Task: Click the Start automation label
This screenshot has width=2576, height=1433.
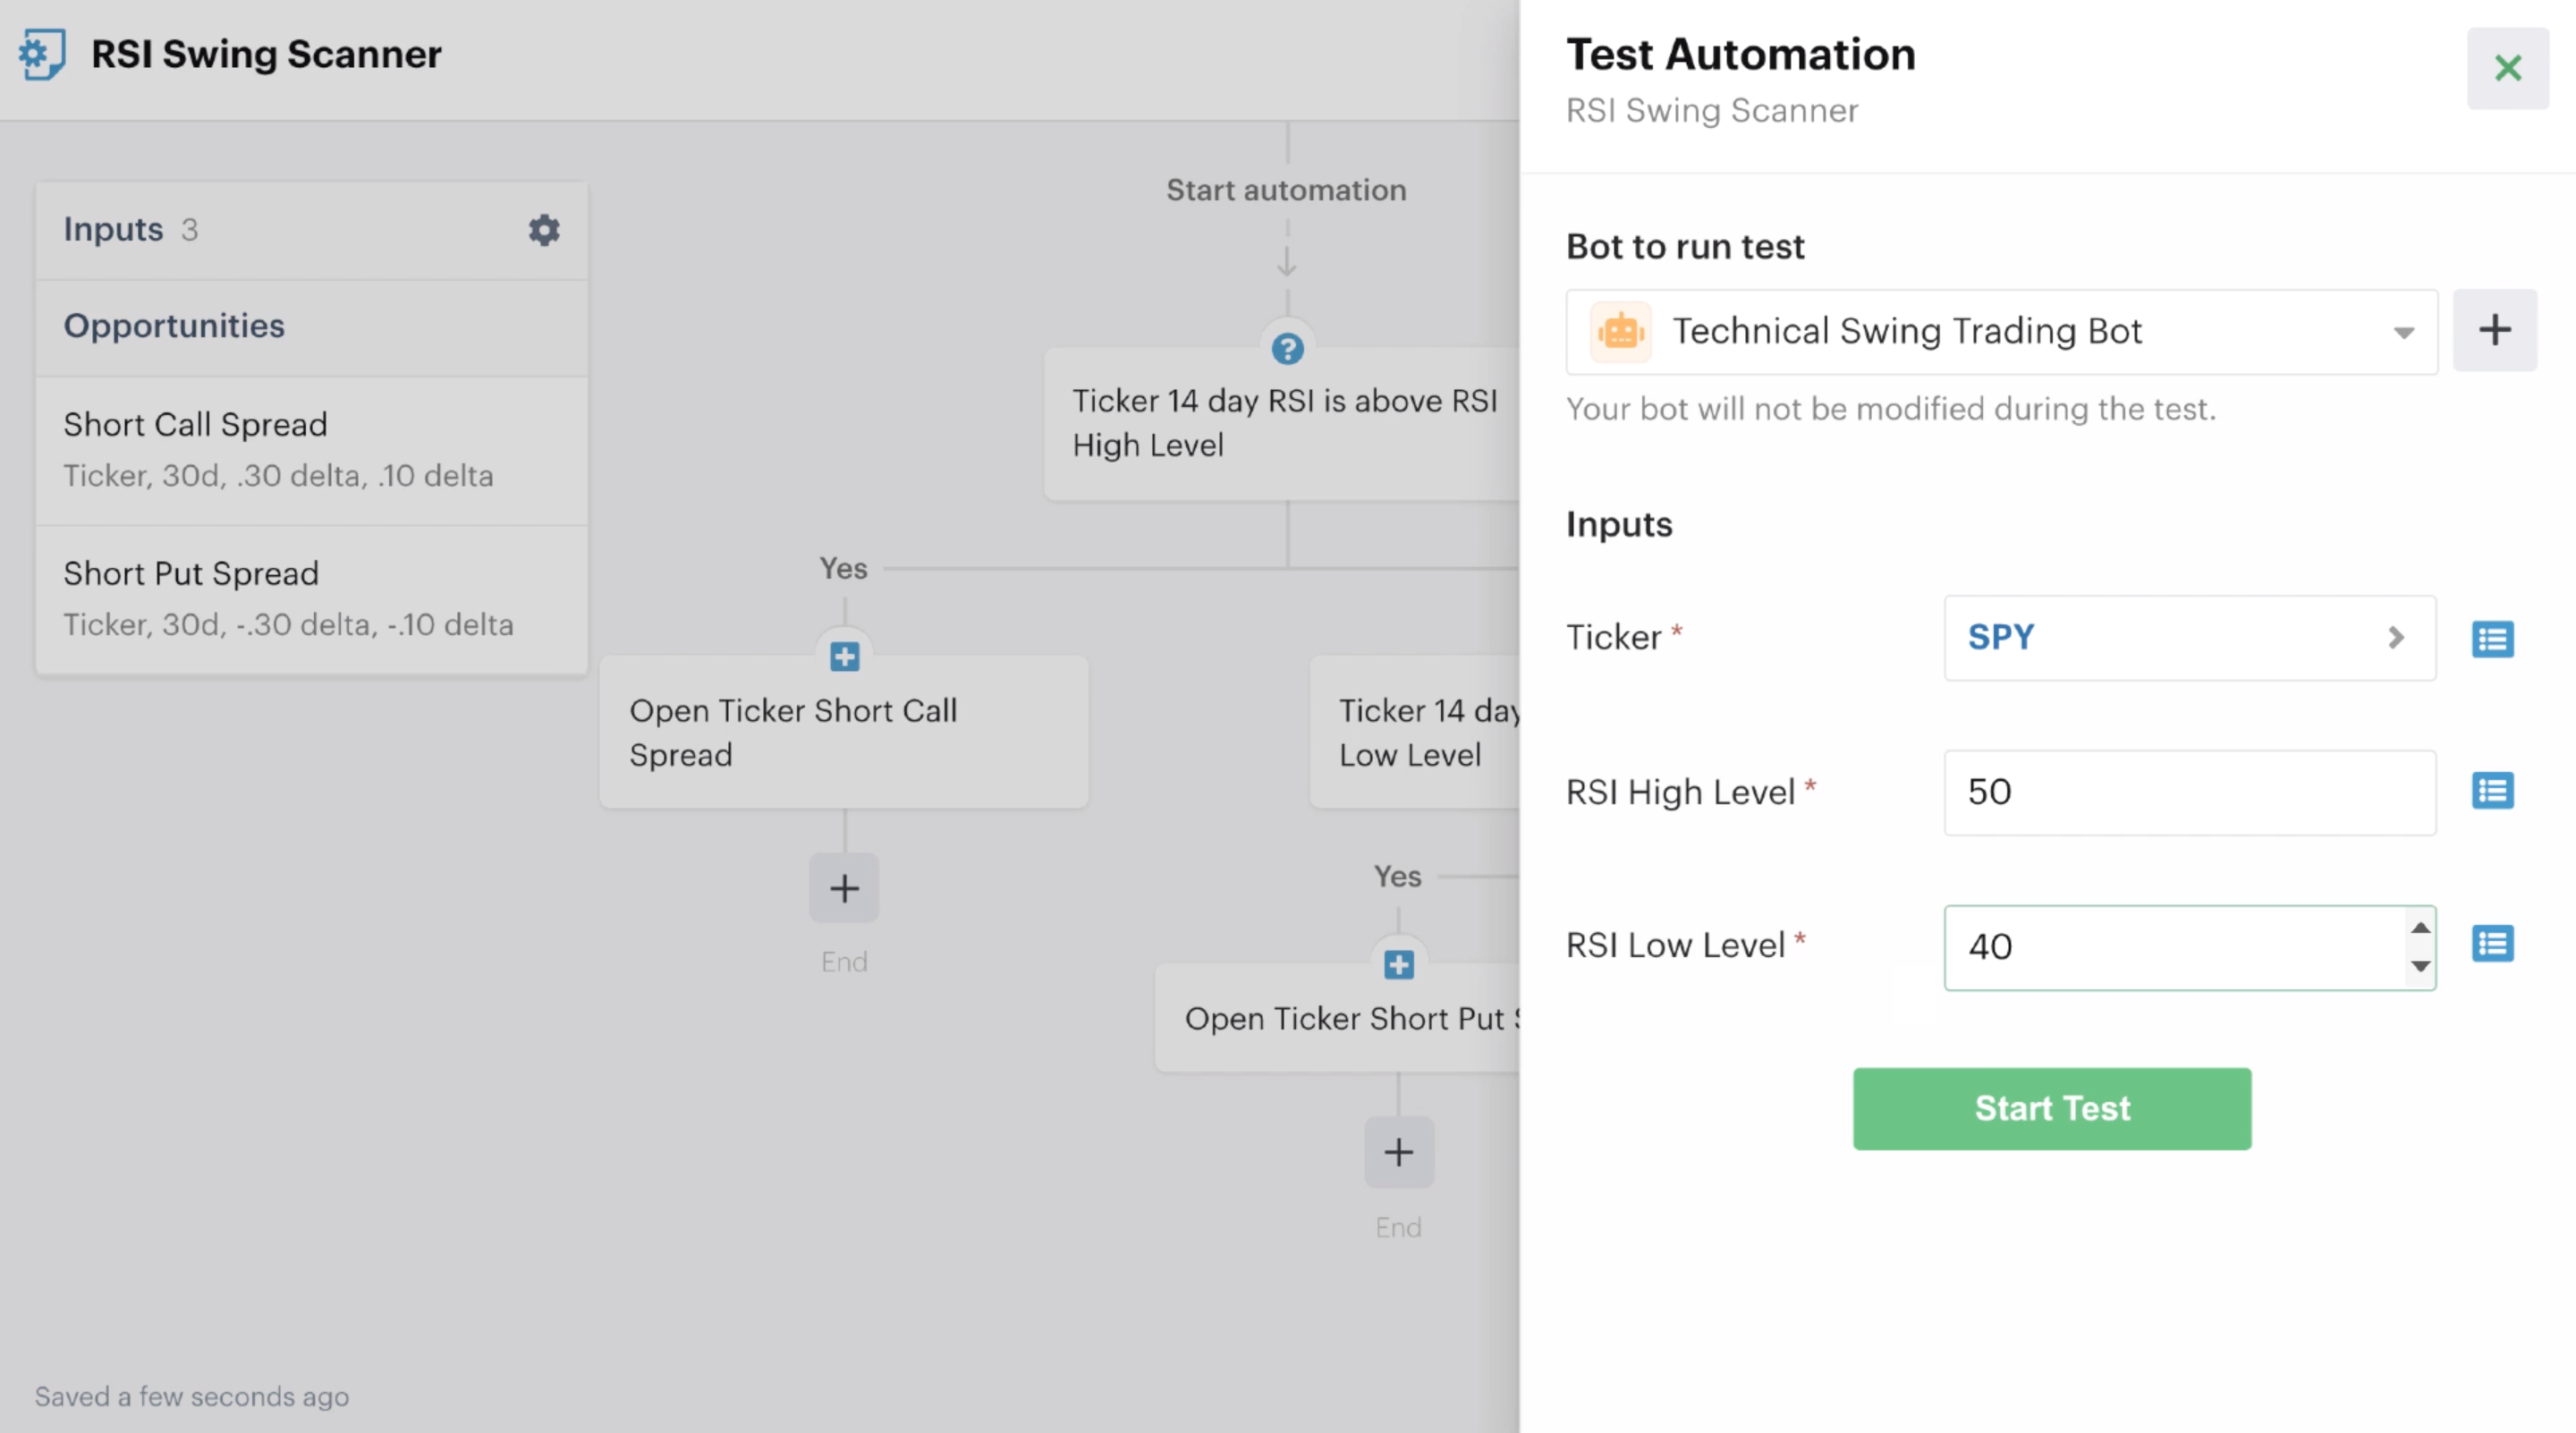Action: click(1286, 190)
